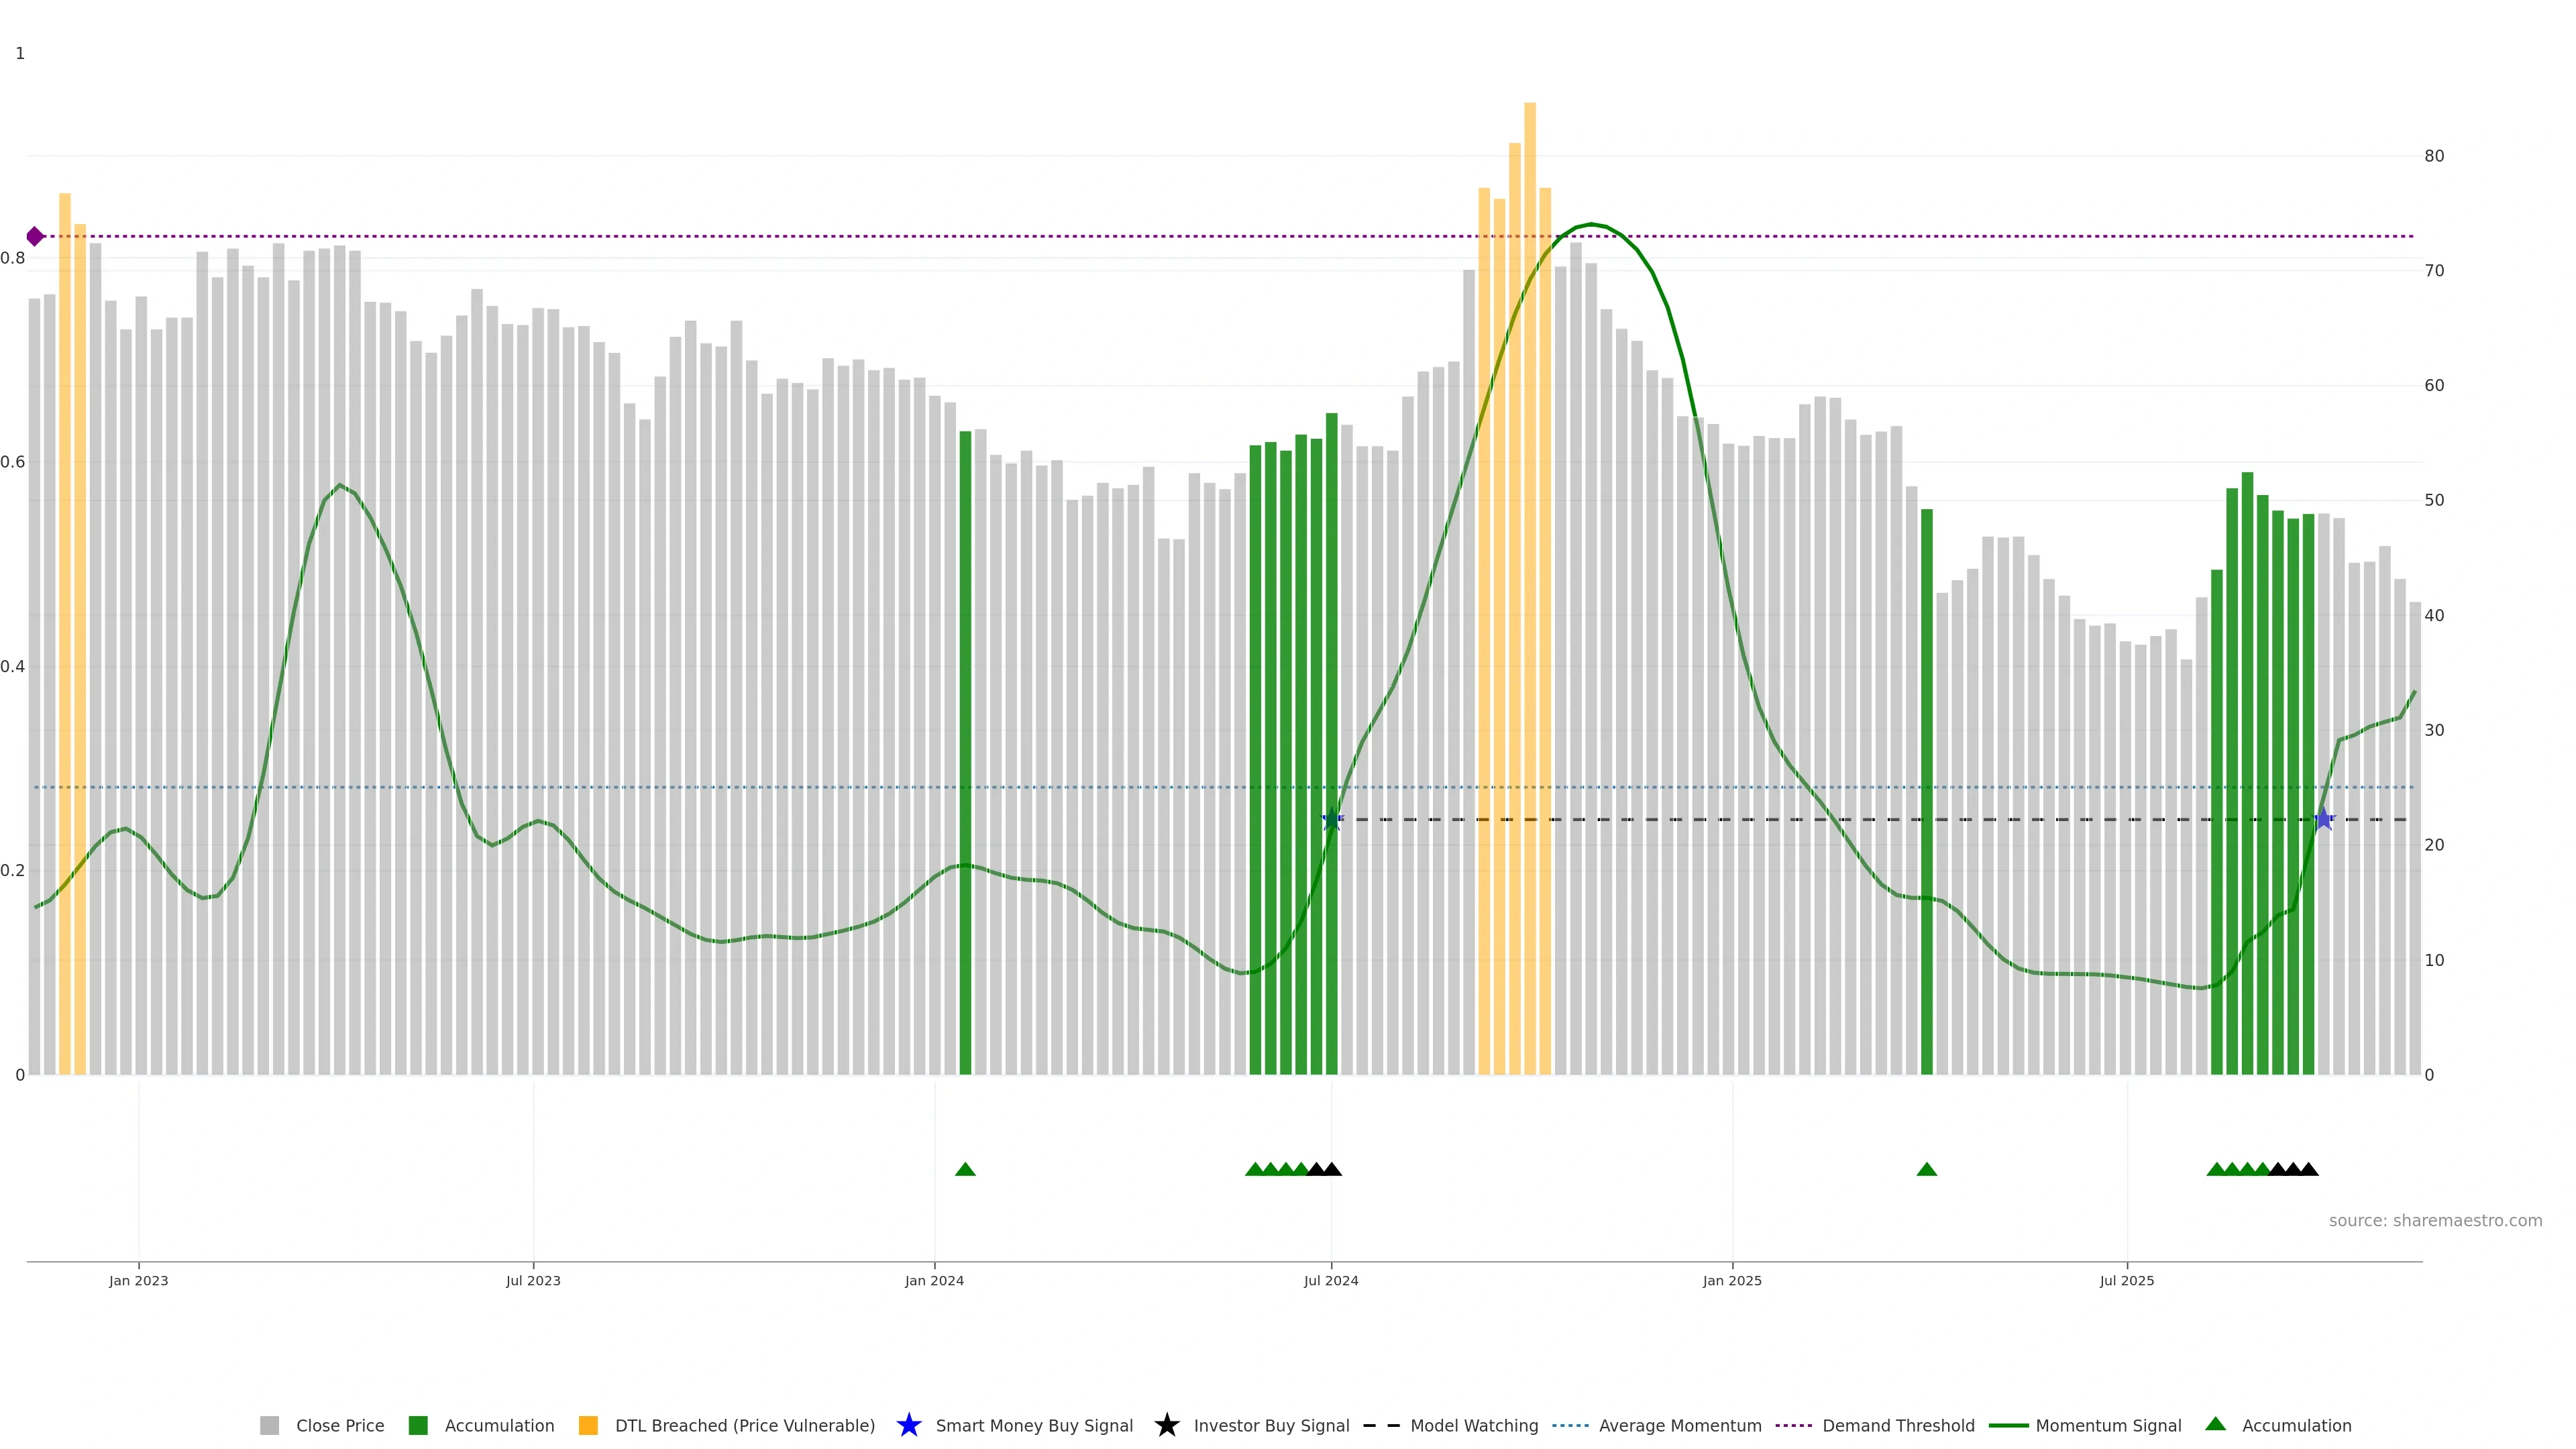Toggle the Model Watching legend entry
The height and width of the screenshot is (1449, 2576).
[1473, 1426]
